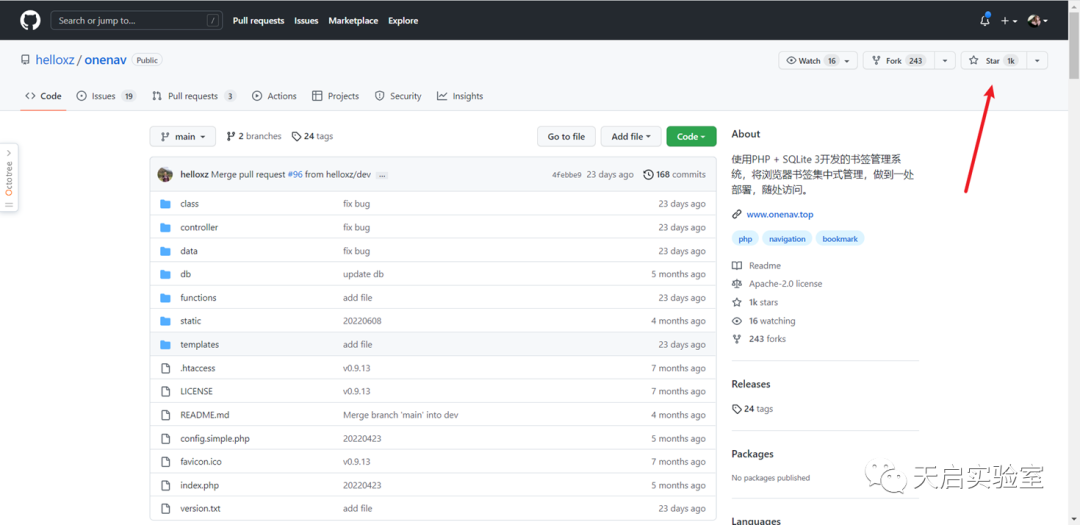The image size is (1080, 525).
Task: Open the controller folder
Action: (x=199, y=227)
